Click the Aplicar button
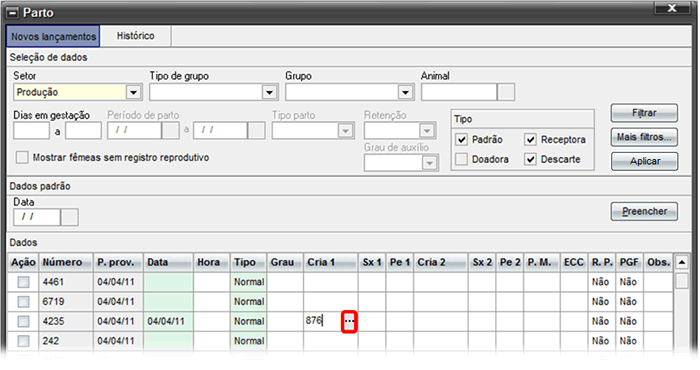 click(x=644, y=161)
